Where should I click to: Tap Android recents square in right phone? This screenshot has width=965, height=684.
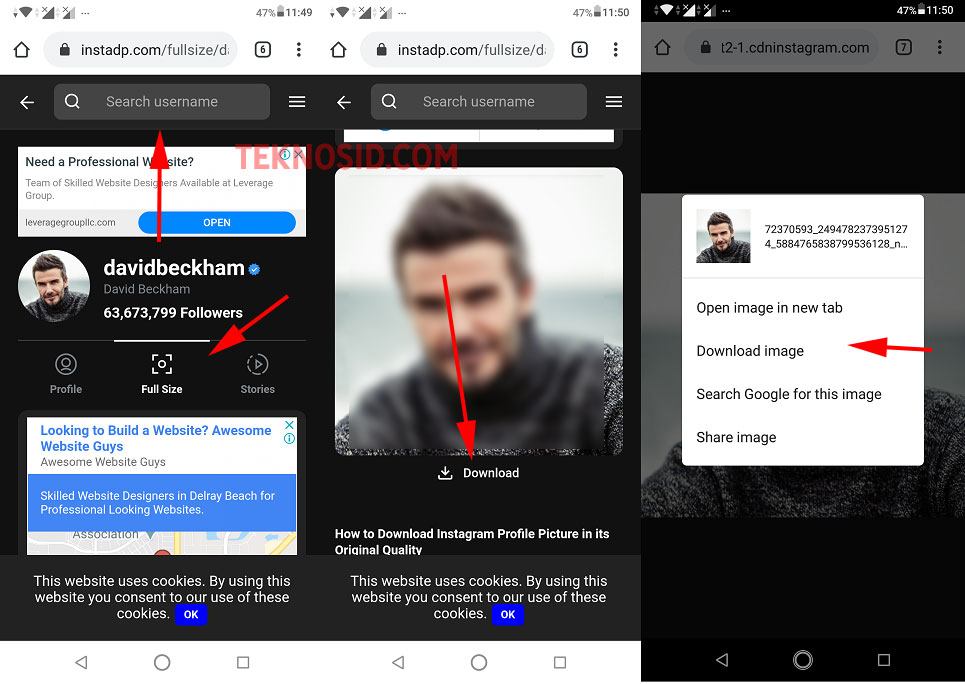pyautogui.click(x=884, y=660)
